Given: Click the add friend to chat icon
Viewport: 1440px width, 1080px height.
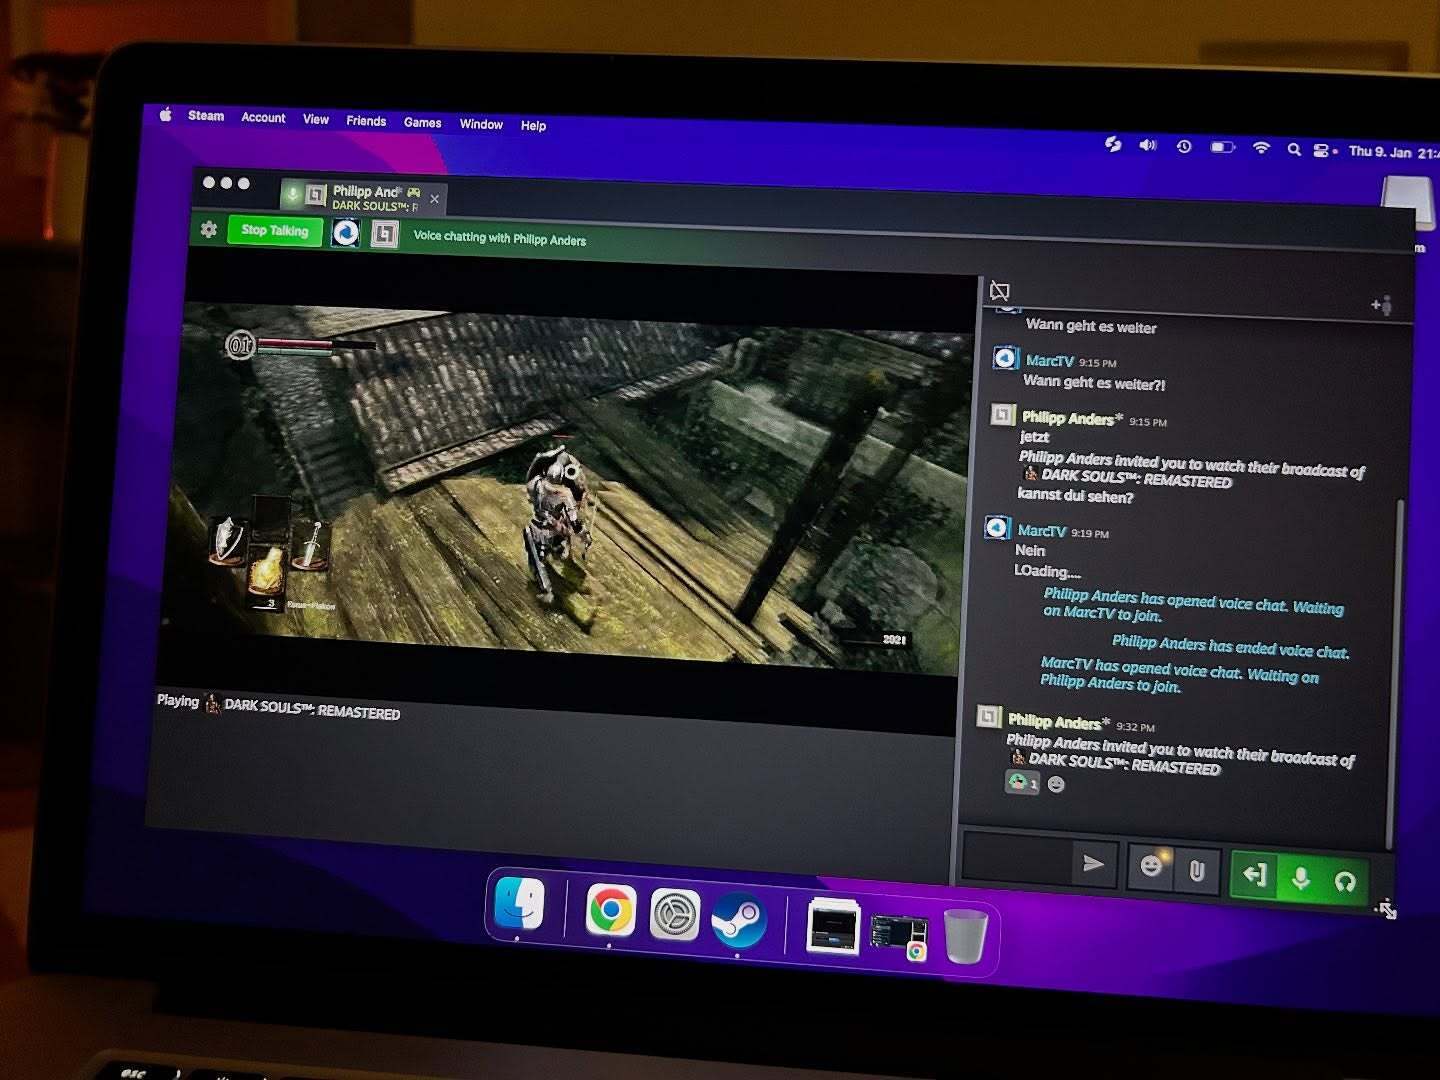Looking at the screenshot, I should point(1381,305).
